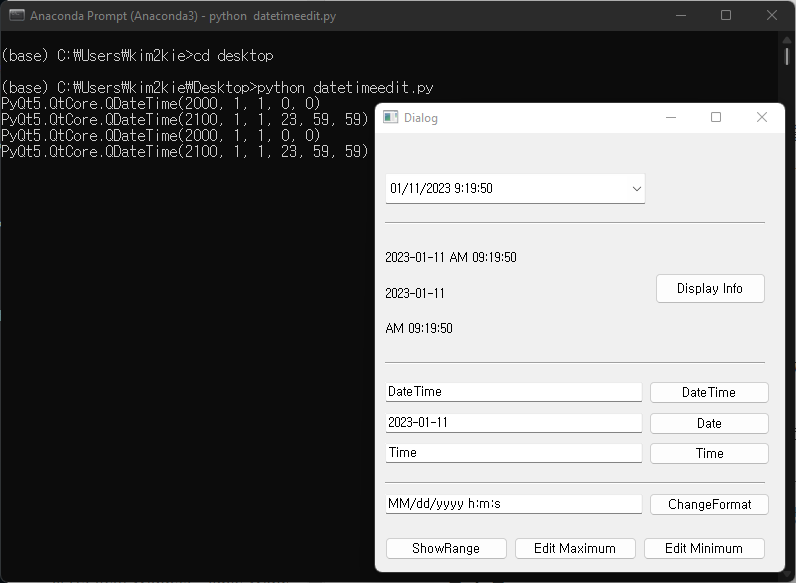
Task: Click the Date button
Action: (709, 424)
